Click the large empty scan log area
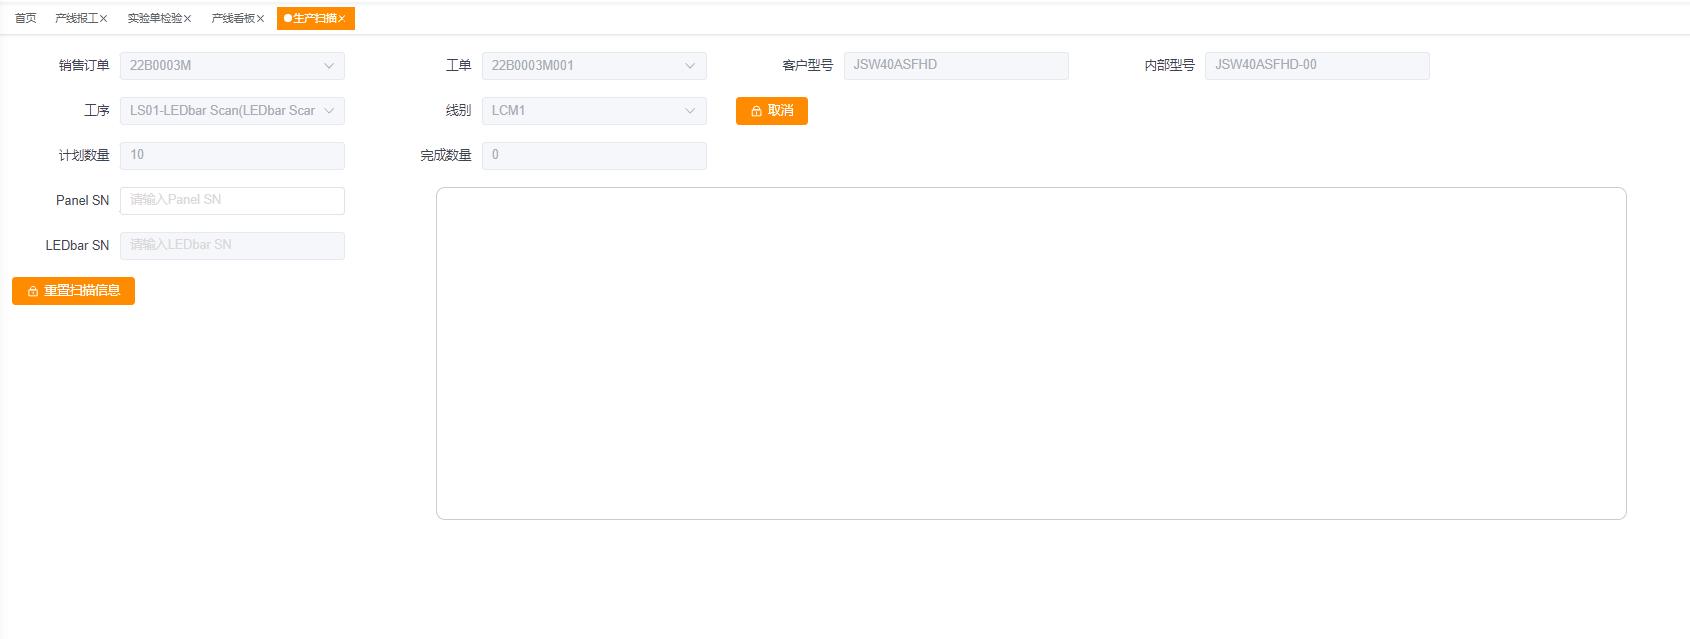 (x=1030, y=353)
